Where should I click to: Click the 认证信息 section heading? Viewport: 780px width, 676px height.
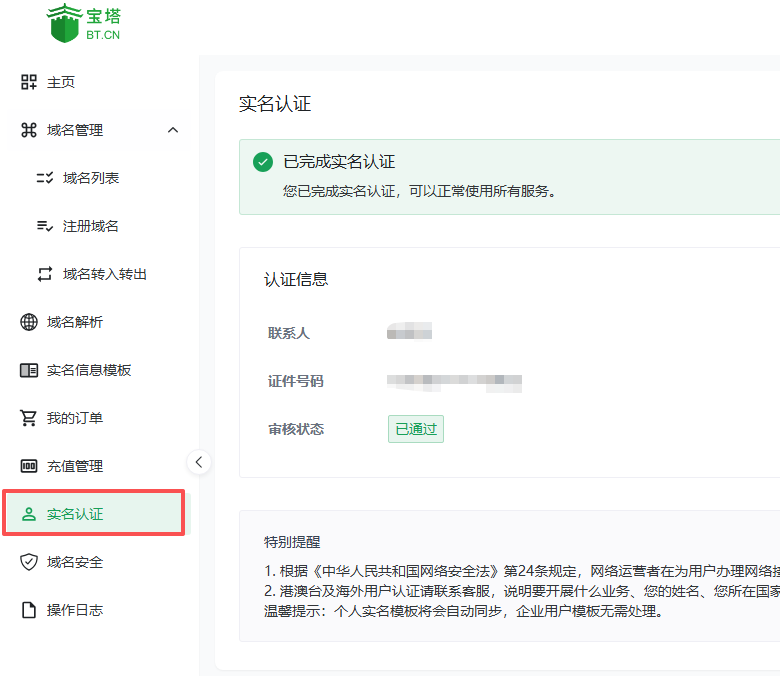click(296, 279)
